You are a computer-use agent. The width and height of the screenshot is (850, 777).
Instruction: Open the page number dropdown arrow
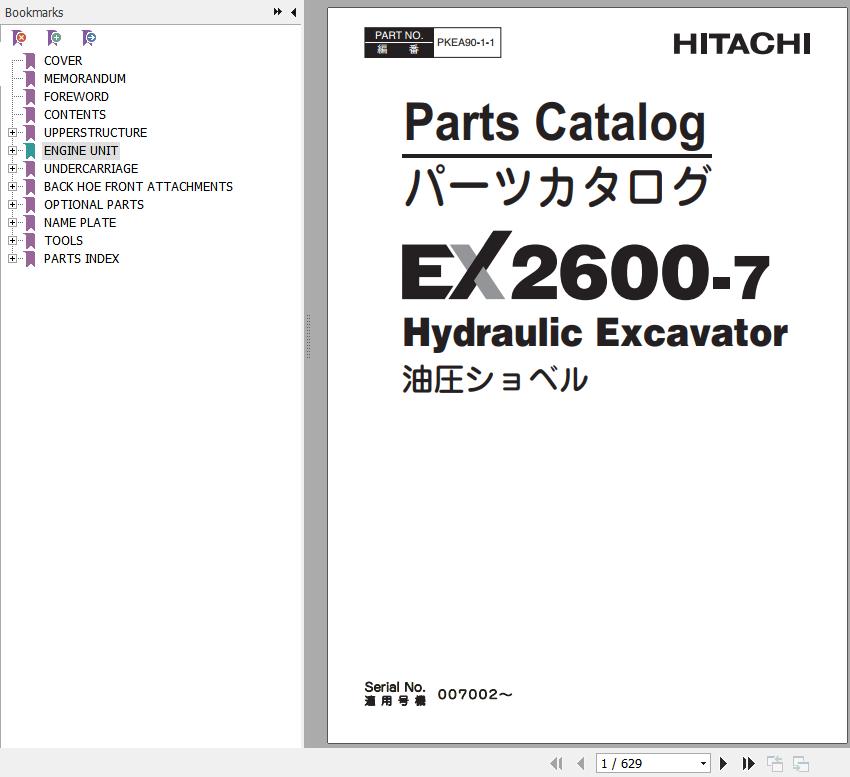(x=703, y=763)
